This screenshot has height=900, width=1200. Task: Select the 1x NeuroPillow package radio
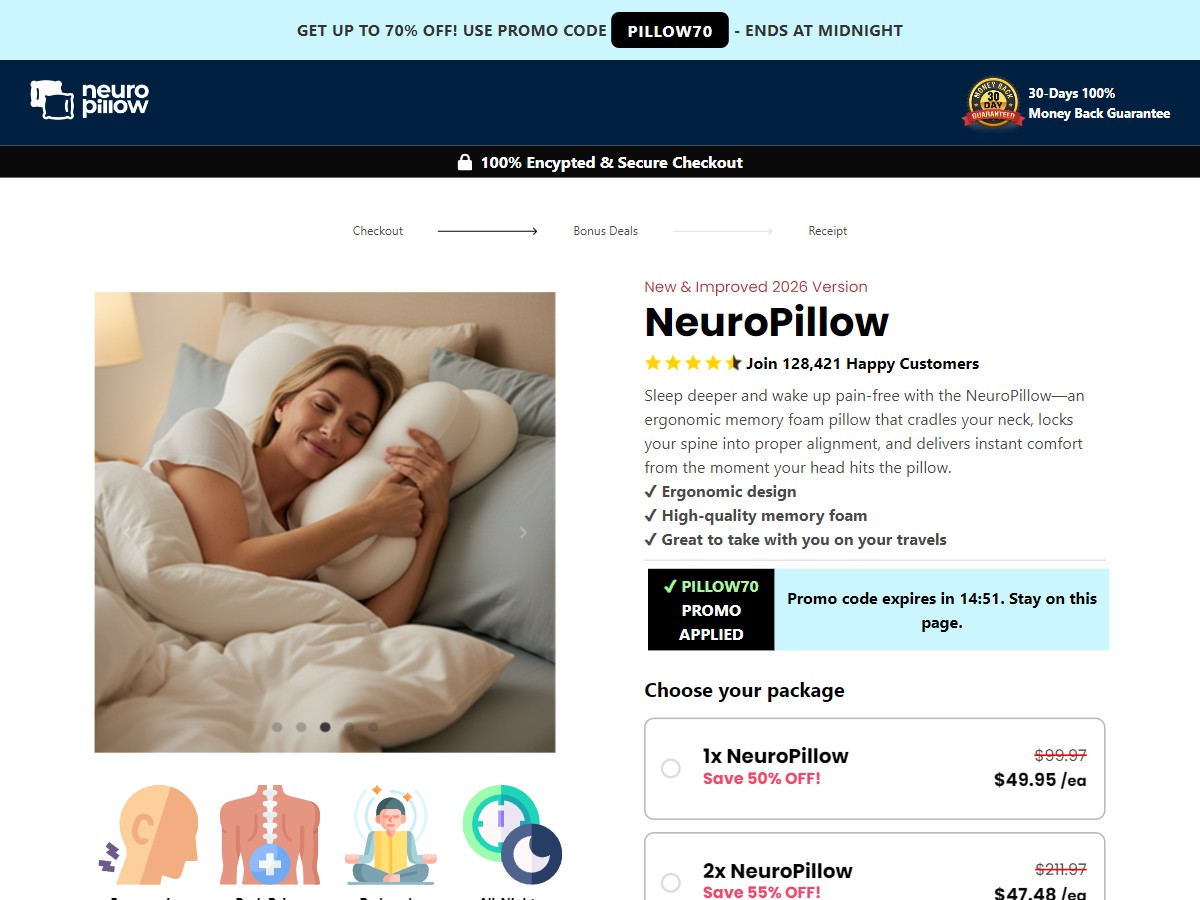[x=671, y=768]
